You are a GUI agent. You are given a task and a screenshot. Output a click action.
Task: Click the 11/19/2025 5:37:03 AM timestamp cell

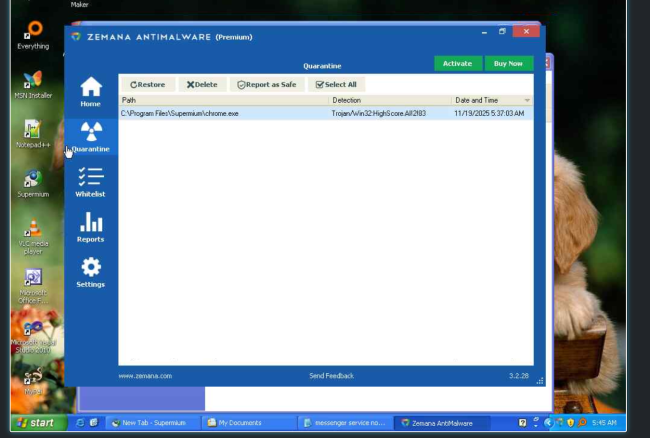coord(489,113)
